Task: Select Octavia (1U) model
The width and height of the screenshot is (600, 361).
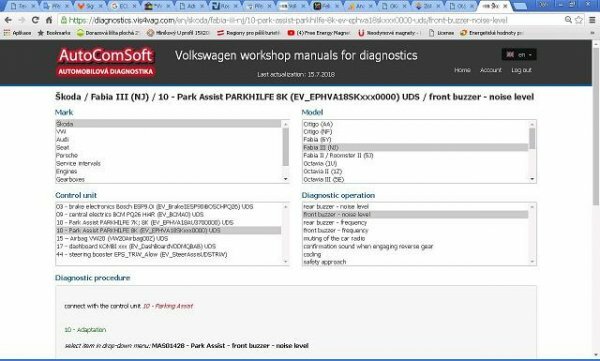Action: tap(415, 163)
